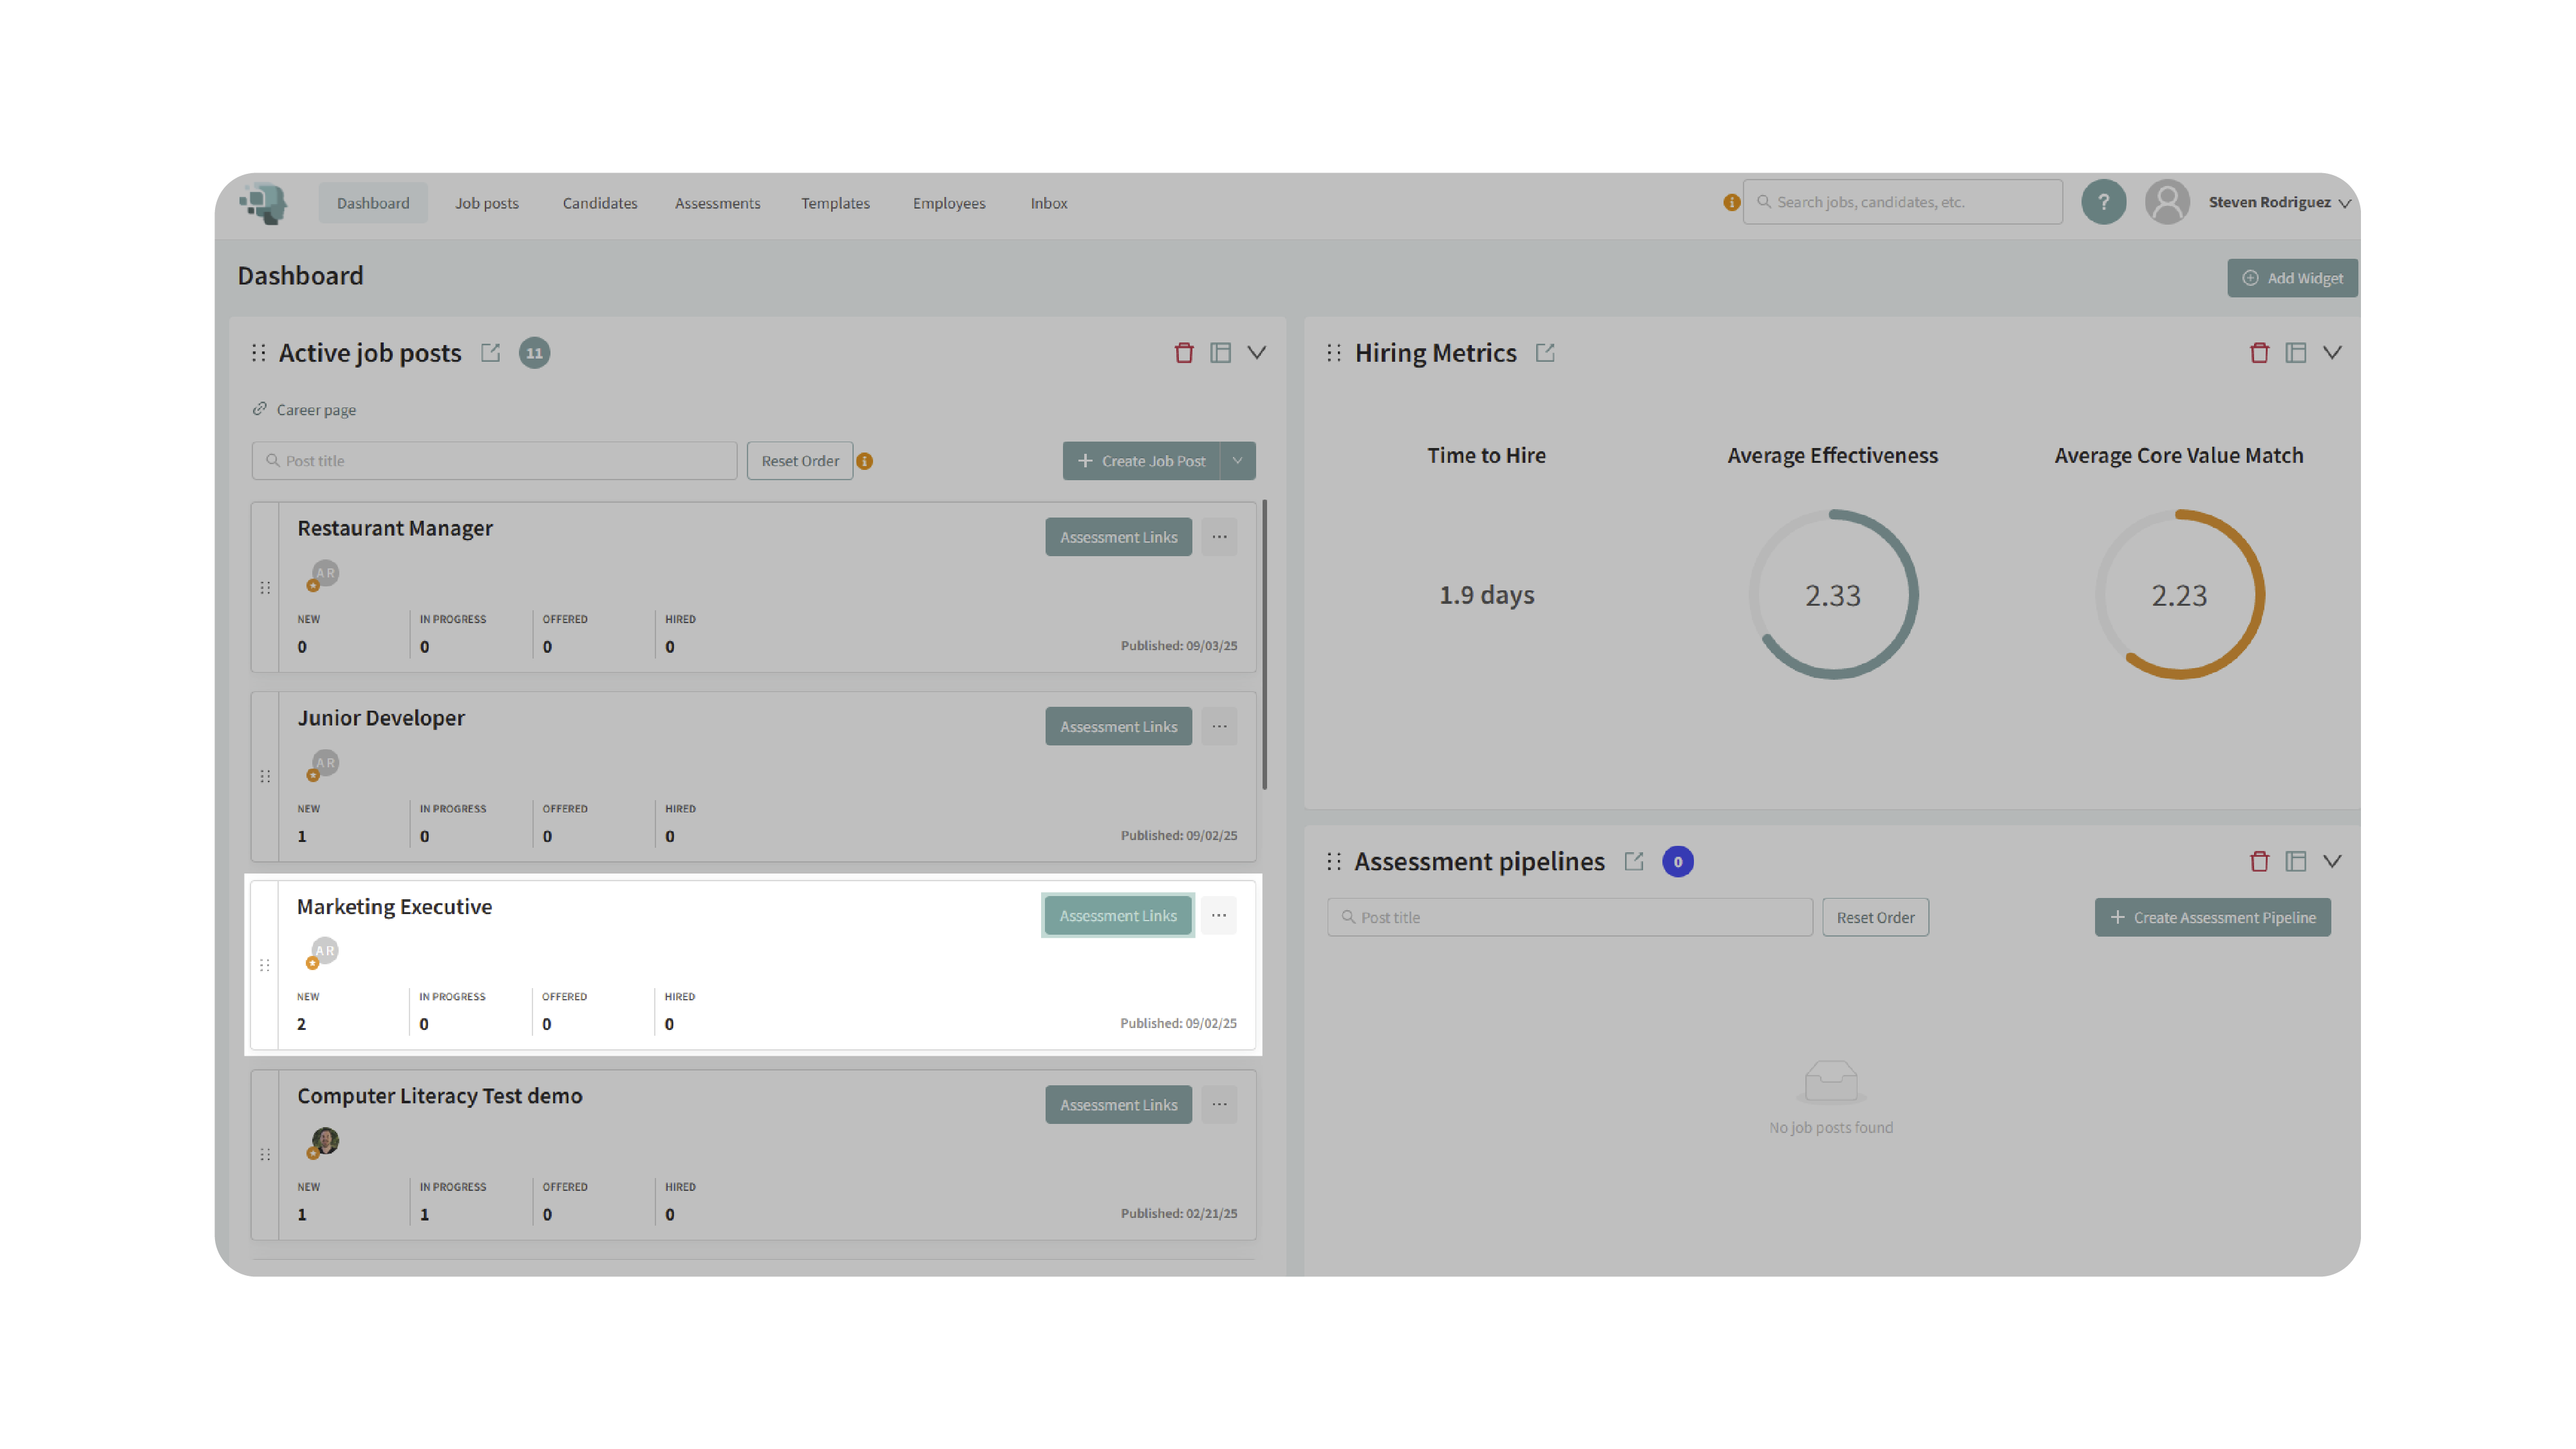Viewport: 2576px width, 1449px height.
Task: Click the info icon beside Reset Order
Action: [865, 461]
